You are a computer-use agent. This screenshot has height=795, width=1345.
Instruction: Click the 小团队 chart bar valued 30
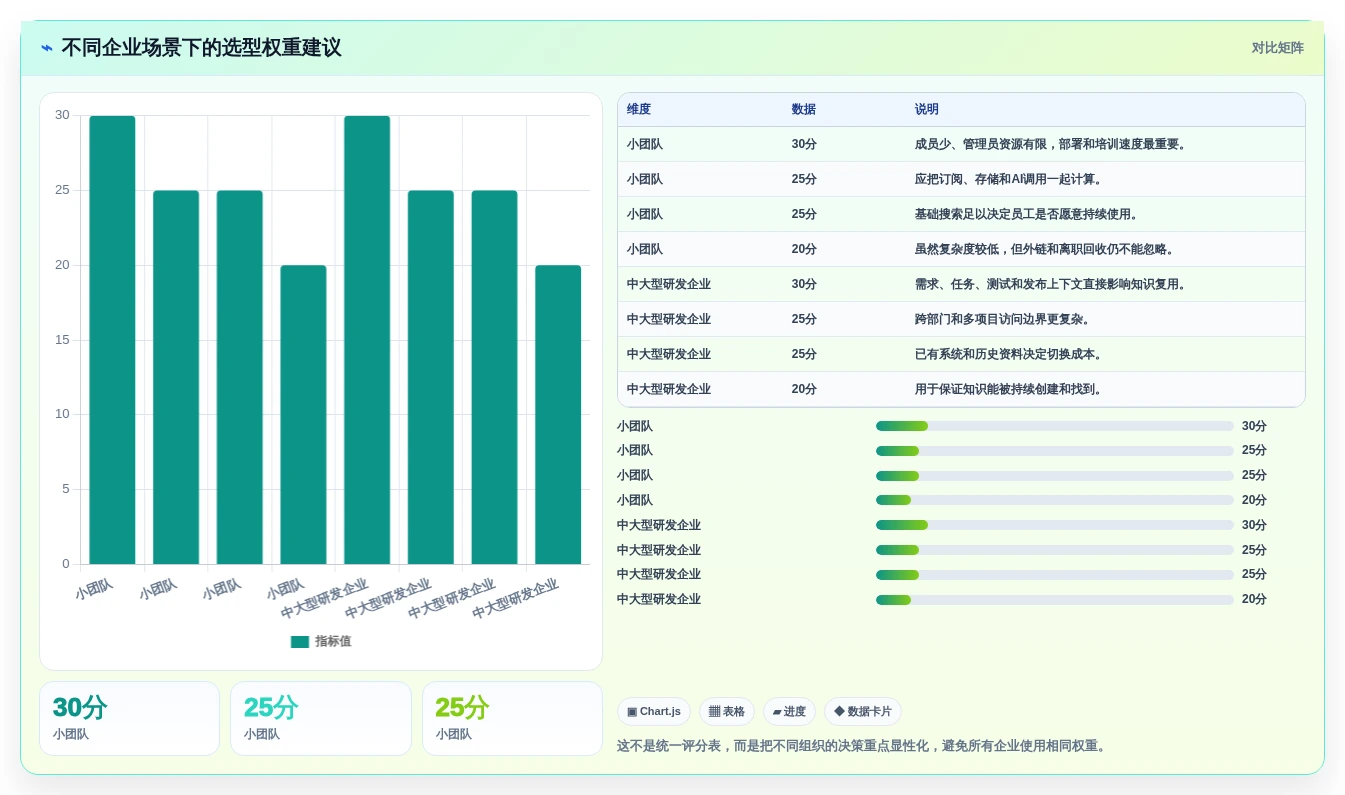[x=112, y=340]
